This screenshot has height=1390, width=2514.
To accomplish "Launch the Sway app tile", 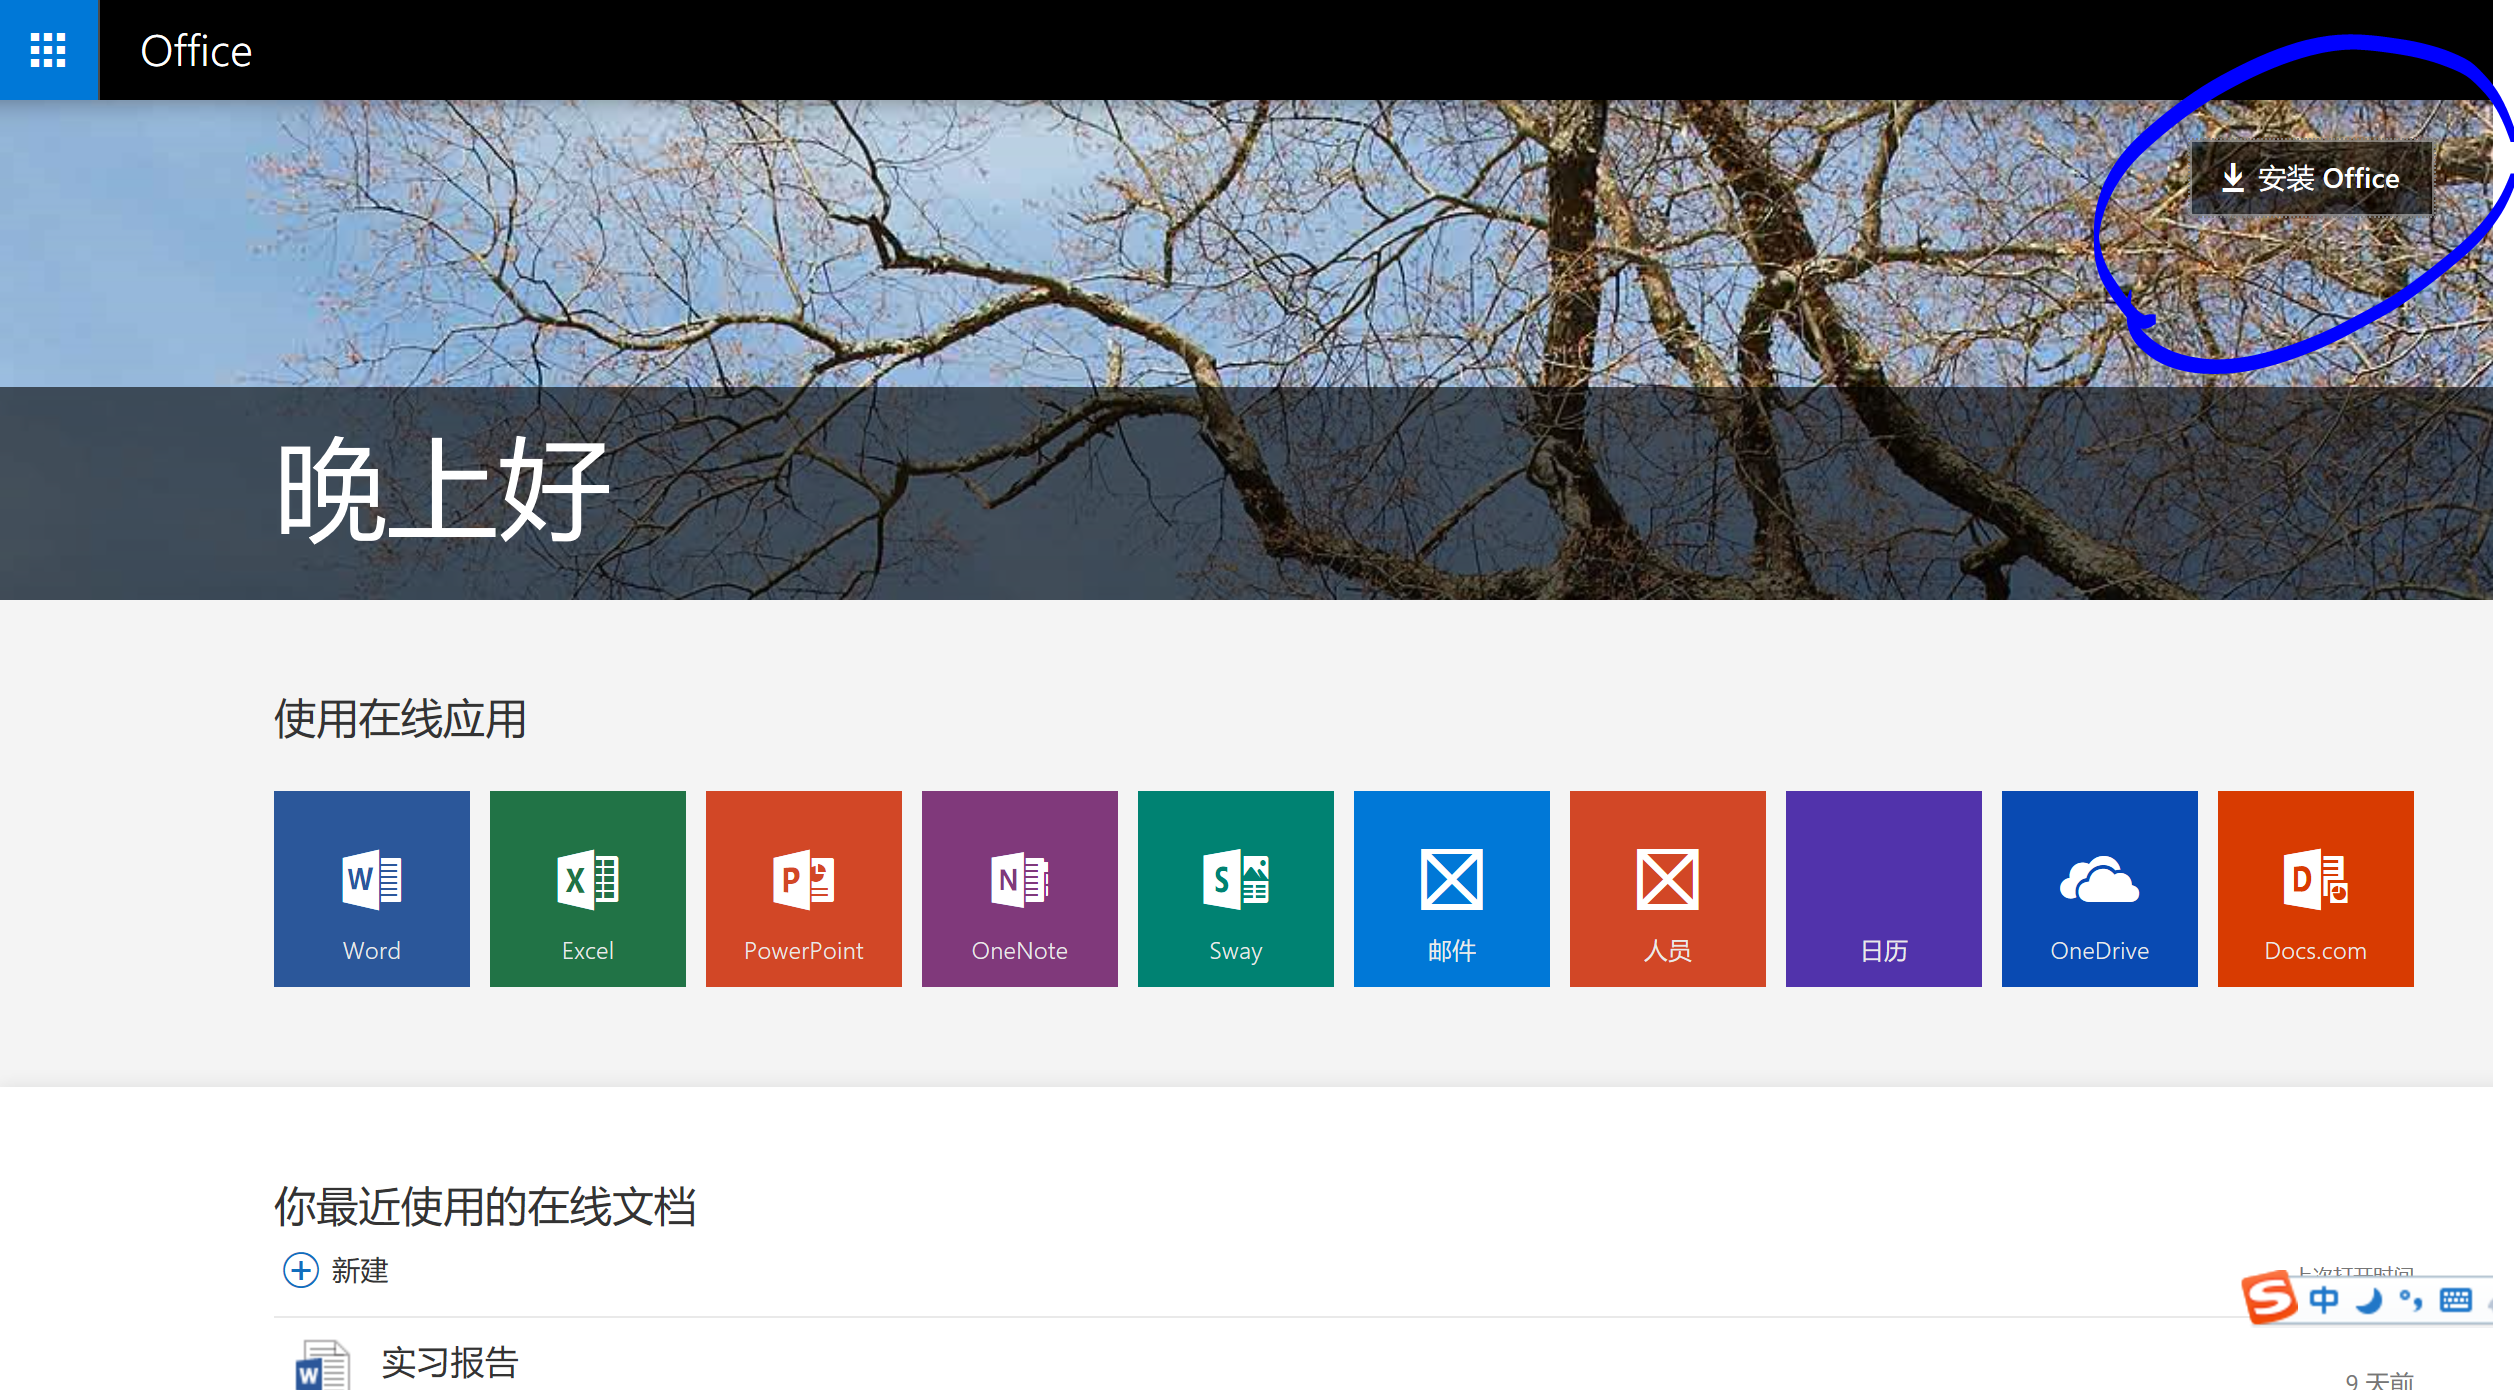I will pos(1235,888).
